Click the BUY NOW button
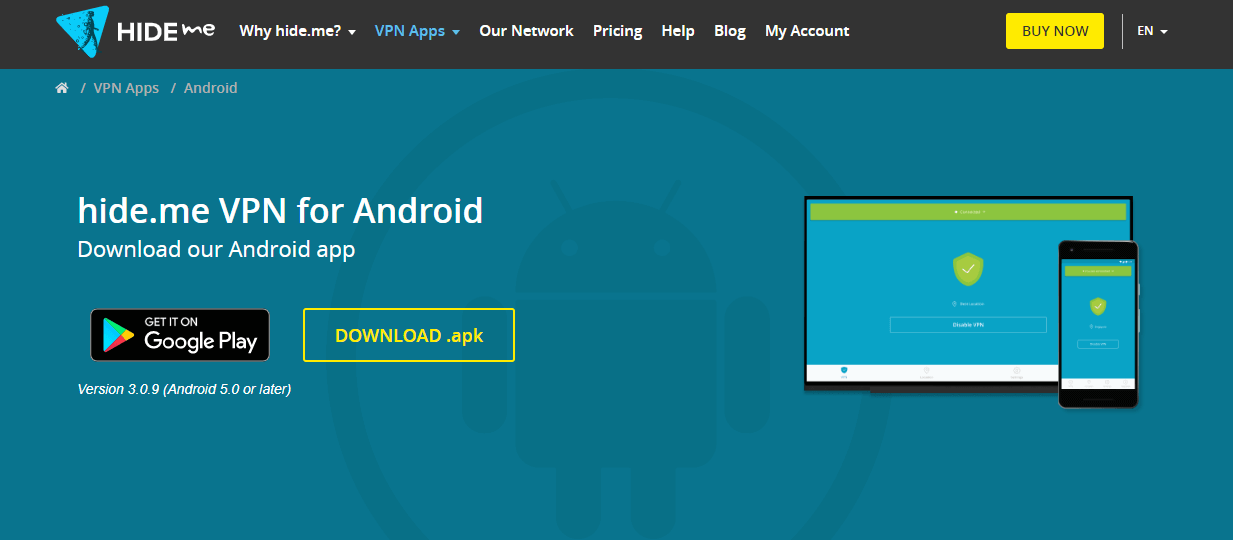The height and width of the screenshot is (540, 1233). coord(1055,31)
